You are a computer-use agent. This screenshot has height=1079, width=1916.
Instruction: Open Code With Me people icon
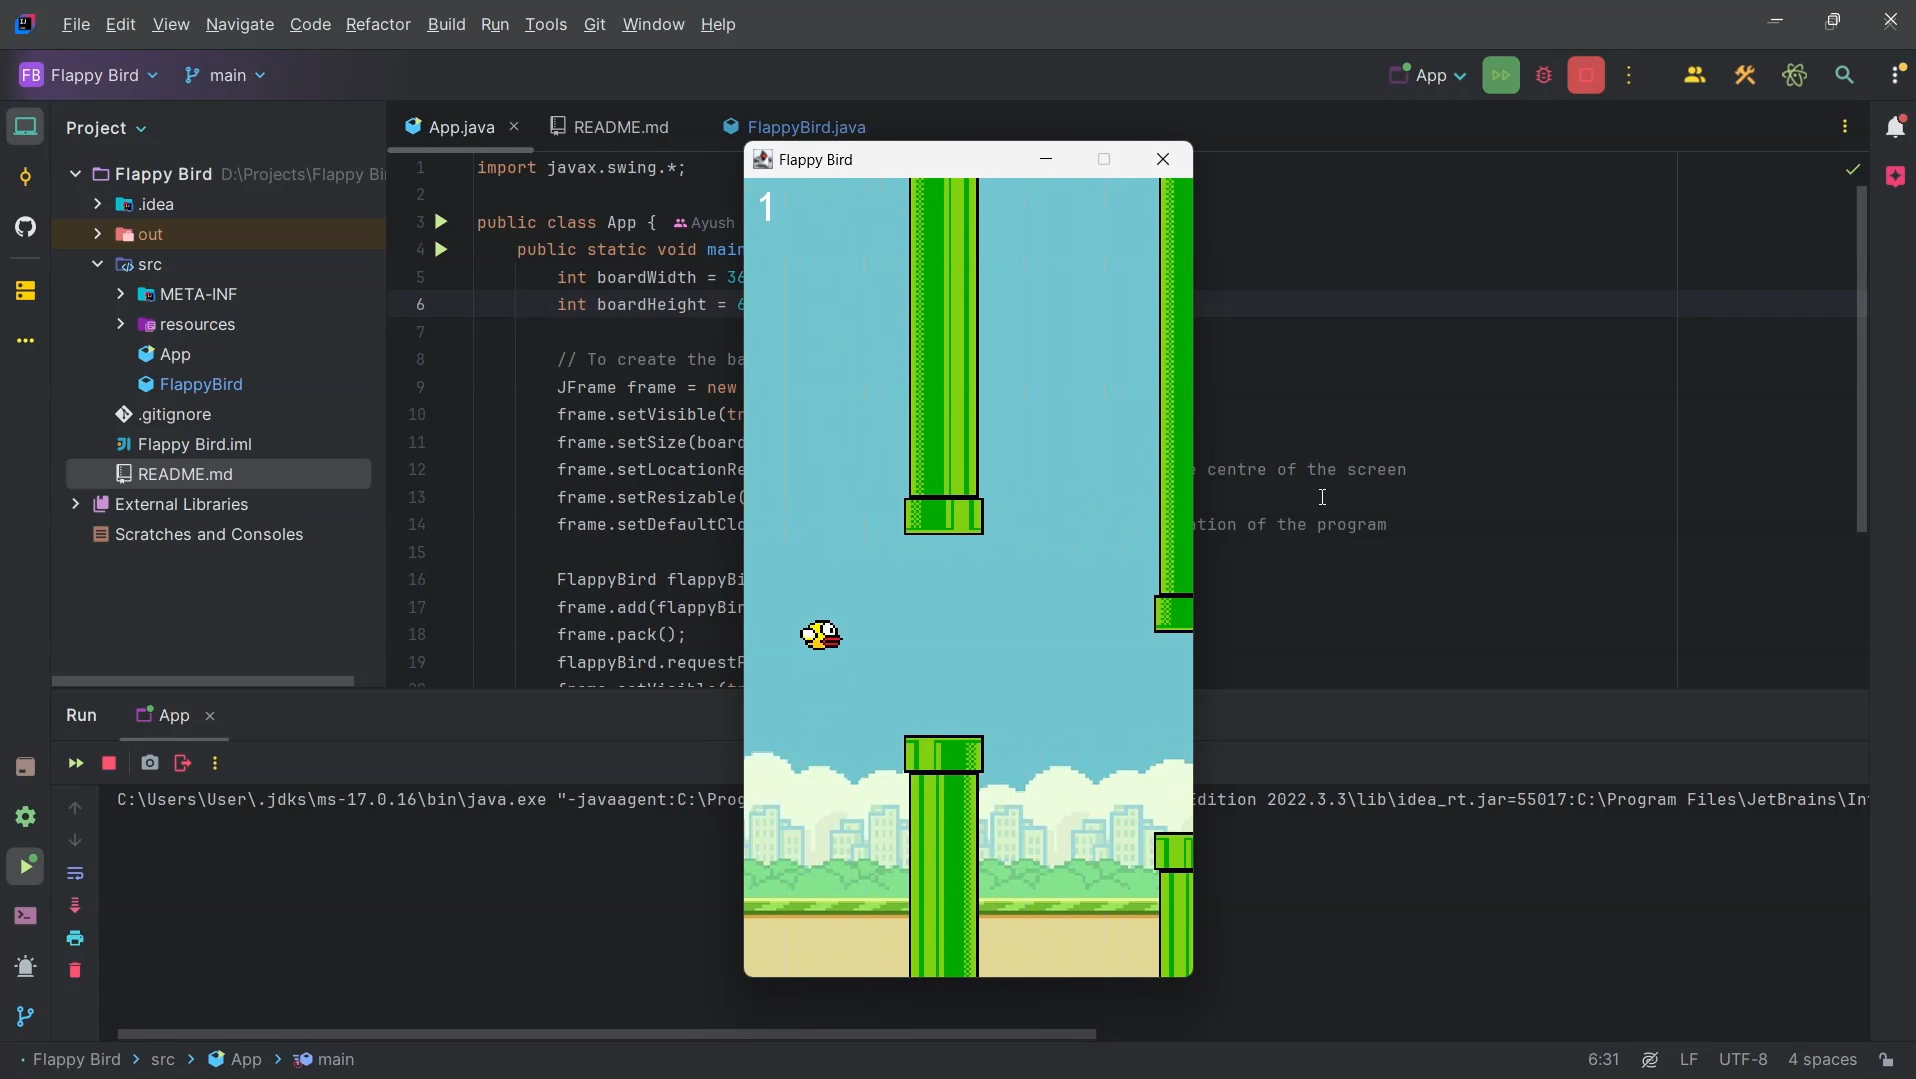click(1696, 76)
